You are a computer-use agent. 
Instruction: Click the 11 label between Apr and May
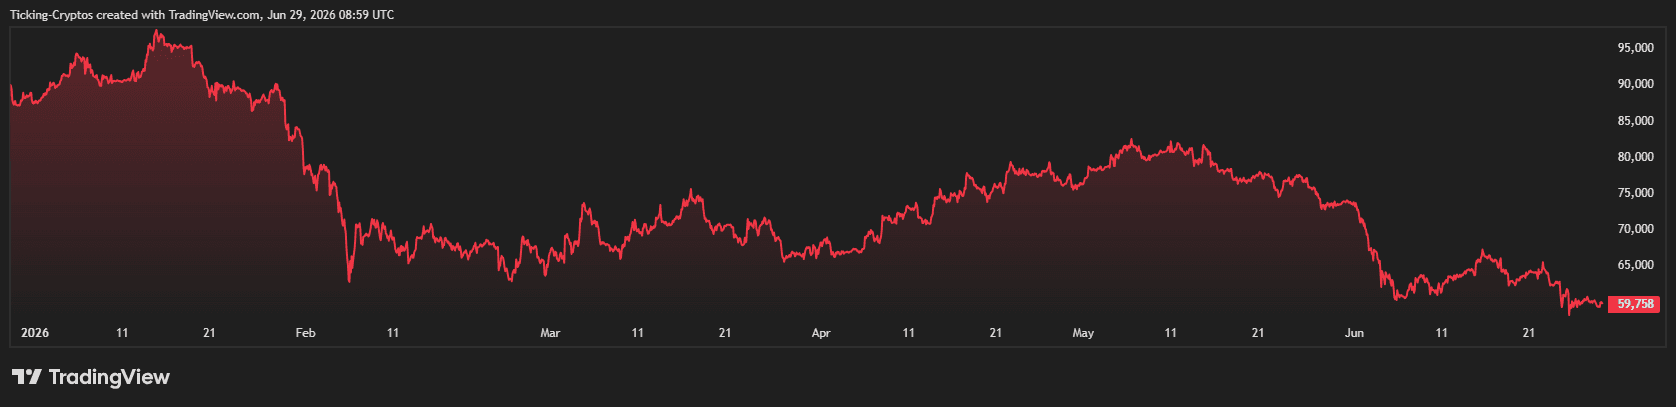908,333
